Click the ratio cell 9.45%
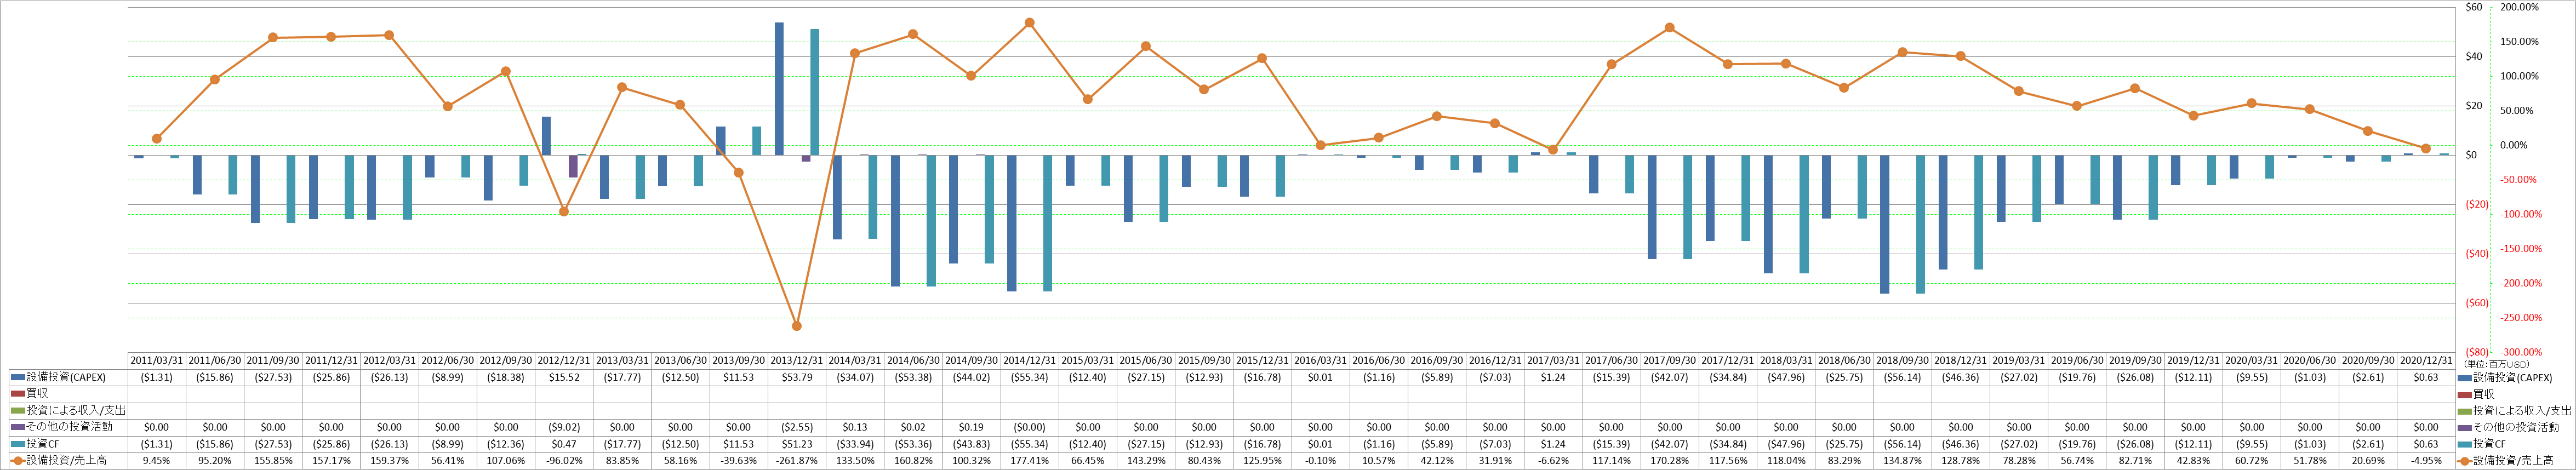2576x470 pixels. (x=156, y=461)
